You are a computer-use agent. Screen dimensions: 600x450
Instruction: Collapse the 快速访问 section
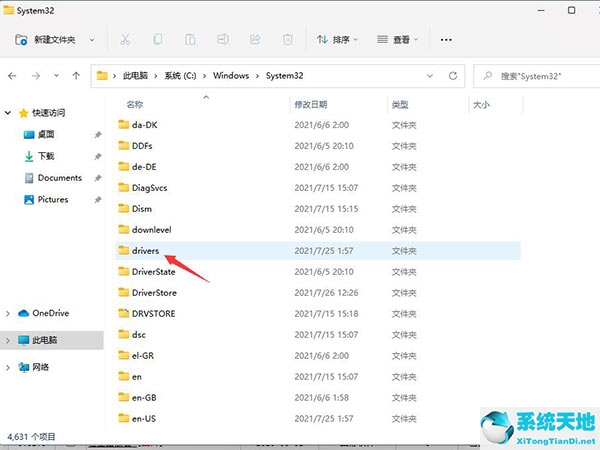click(x=8, y=113)
